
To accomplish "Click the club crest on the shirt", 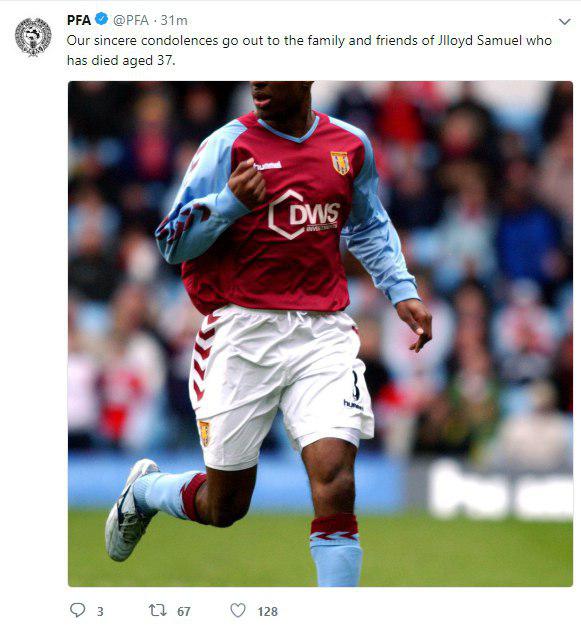I will coord(340,163).
